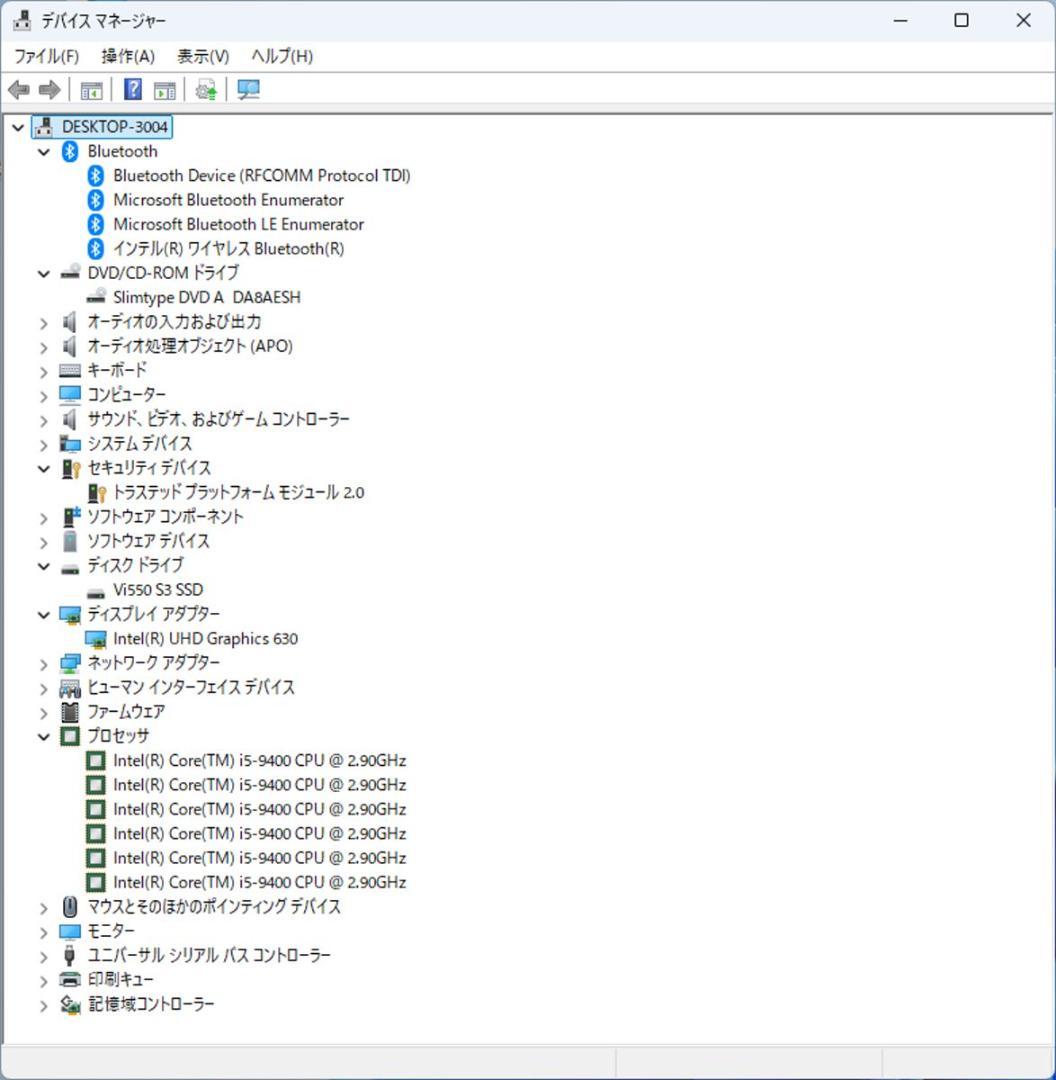Expand the ソフトウェア デバイス category
This screenshot has height=1080, width=1056.
[44, 542]
